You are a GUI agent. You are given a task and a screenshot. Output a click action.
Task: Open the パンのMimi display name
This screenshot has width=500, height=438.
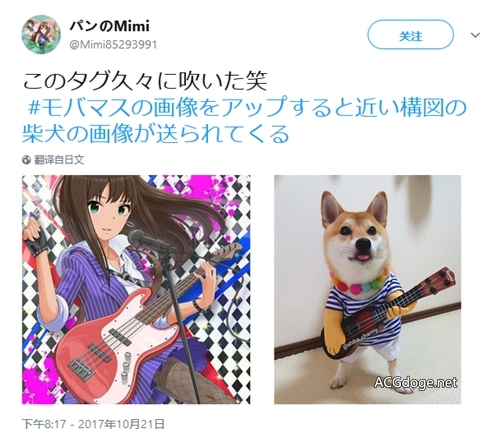click(109, 26)
